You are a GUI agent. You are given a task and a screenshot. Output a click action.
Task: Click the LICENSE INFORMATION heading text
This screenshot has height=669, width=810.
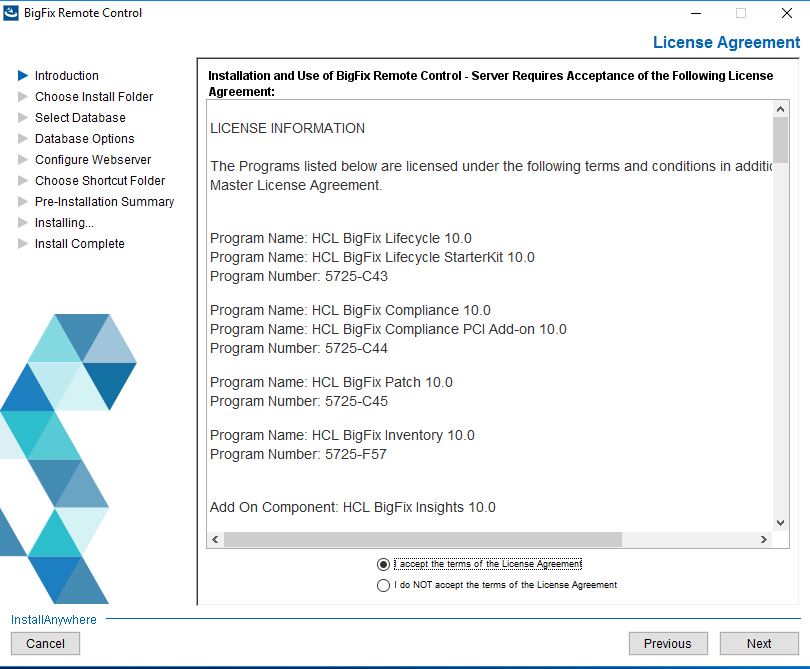coord(287,128)
